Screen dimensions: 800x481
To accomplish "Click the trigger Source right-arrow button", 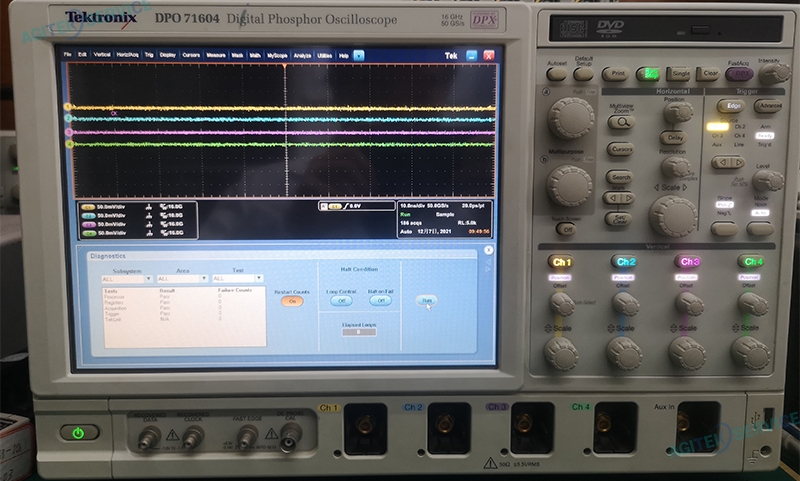I will click(x=737, y=163).
